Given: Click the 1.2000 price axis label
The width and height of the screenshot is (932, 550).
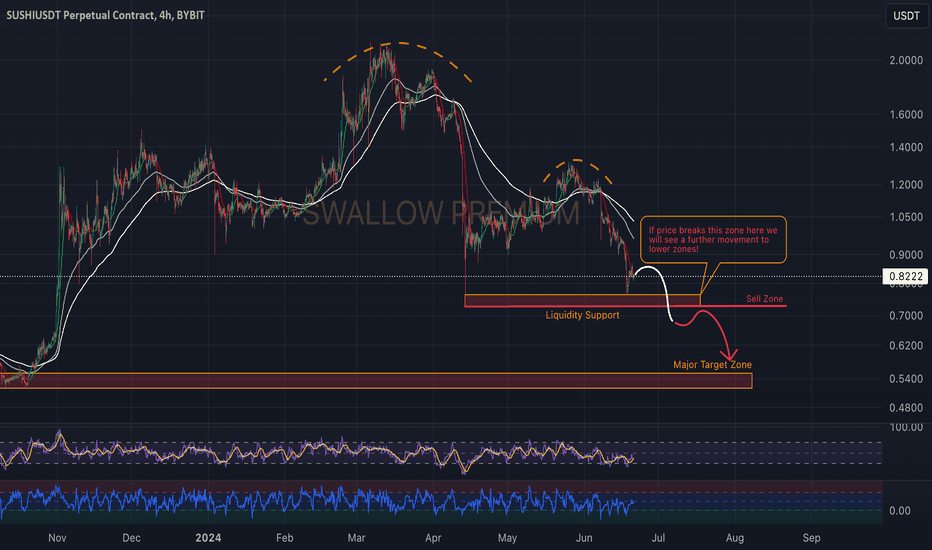Looking at the screenshot, I should coord(906,185).
